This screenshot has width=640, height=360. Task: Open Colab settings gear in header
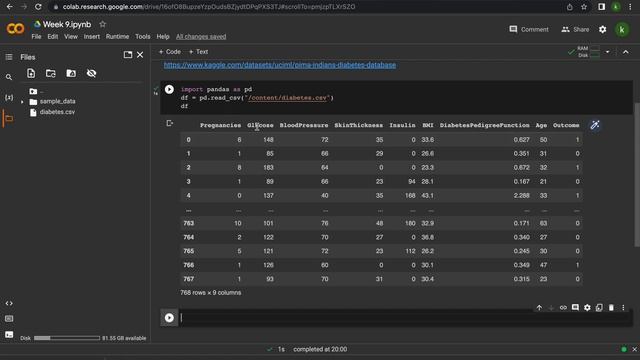602,29
